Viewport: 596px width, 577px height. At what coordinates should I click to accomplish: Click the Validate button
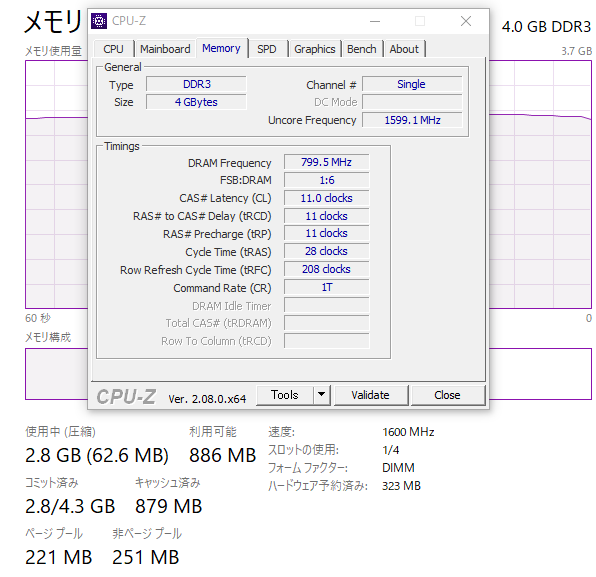point(370,395)
